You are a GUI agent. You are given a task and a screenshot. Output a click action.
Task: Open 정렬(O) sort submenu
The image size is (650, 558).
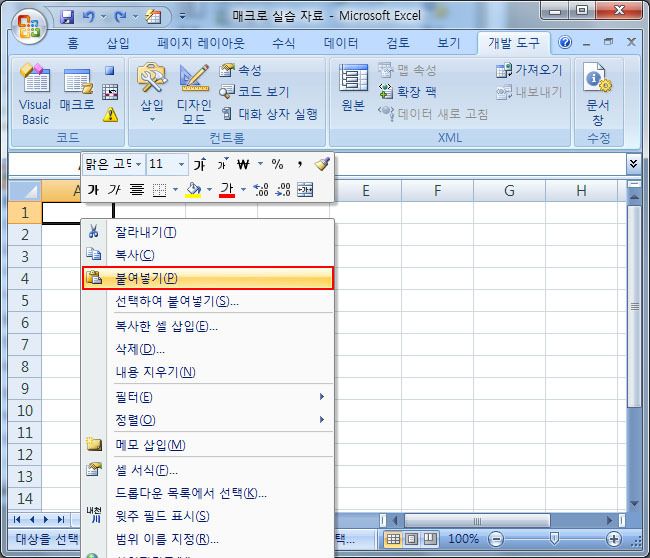coord(208,420)
